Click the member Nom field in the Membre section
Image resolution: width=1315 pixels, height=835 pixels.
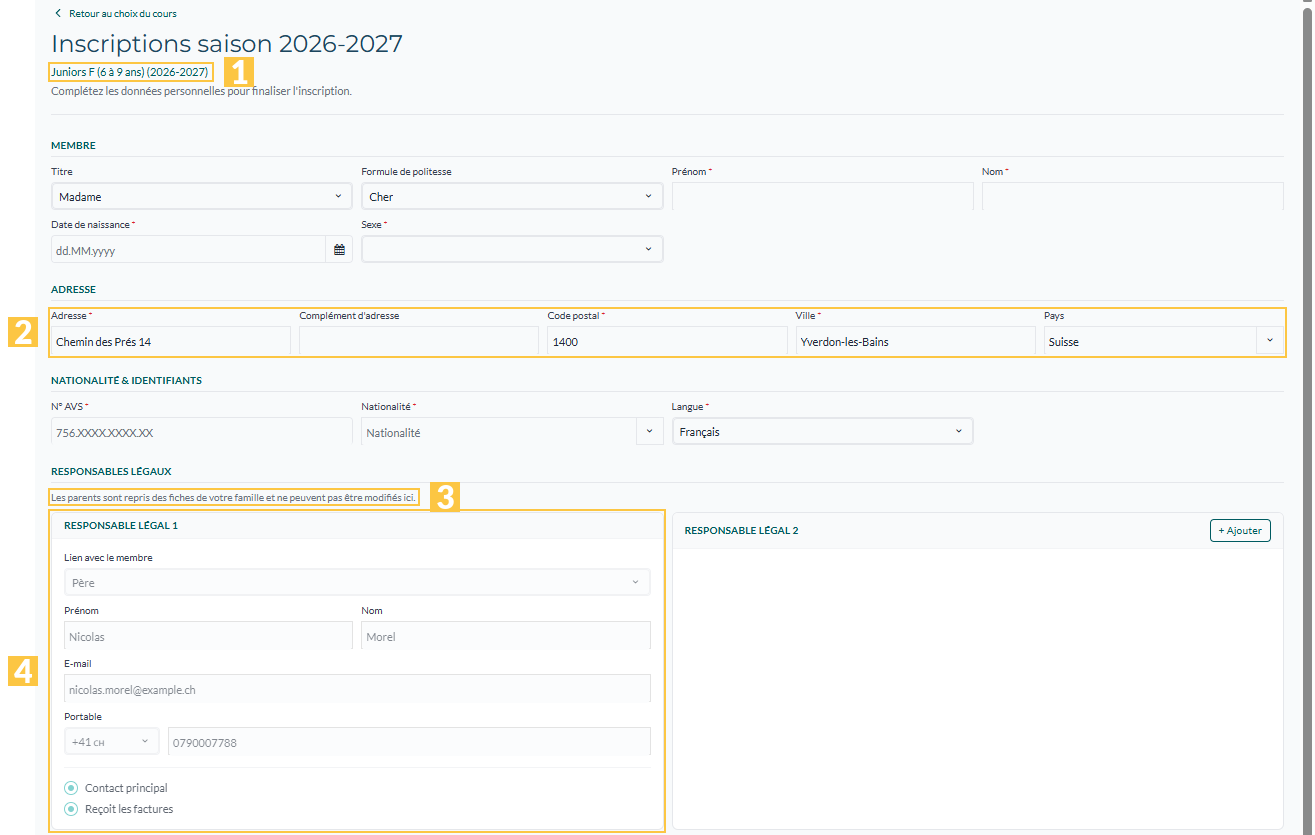click(x=1133, y=197)
